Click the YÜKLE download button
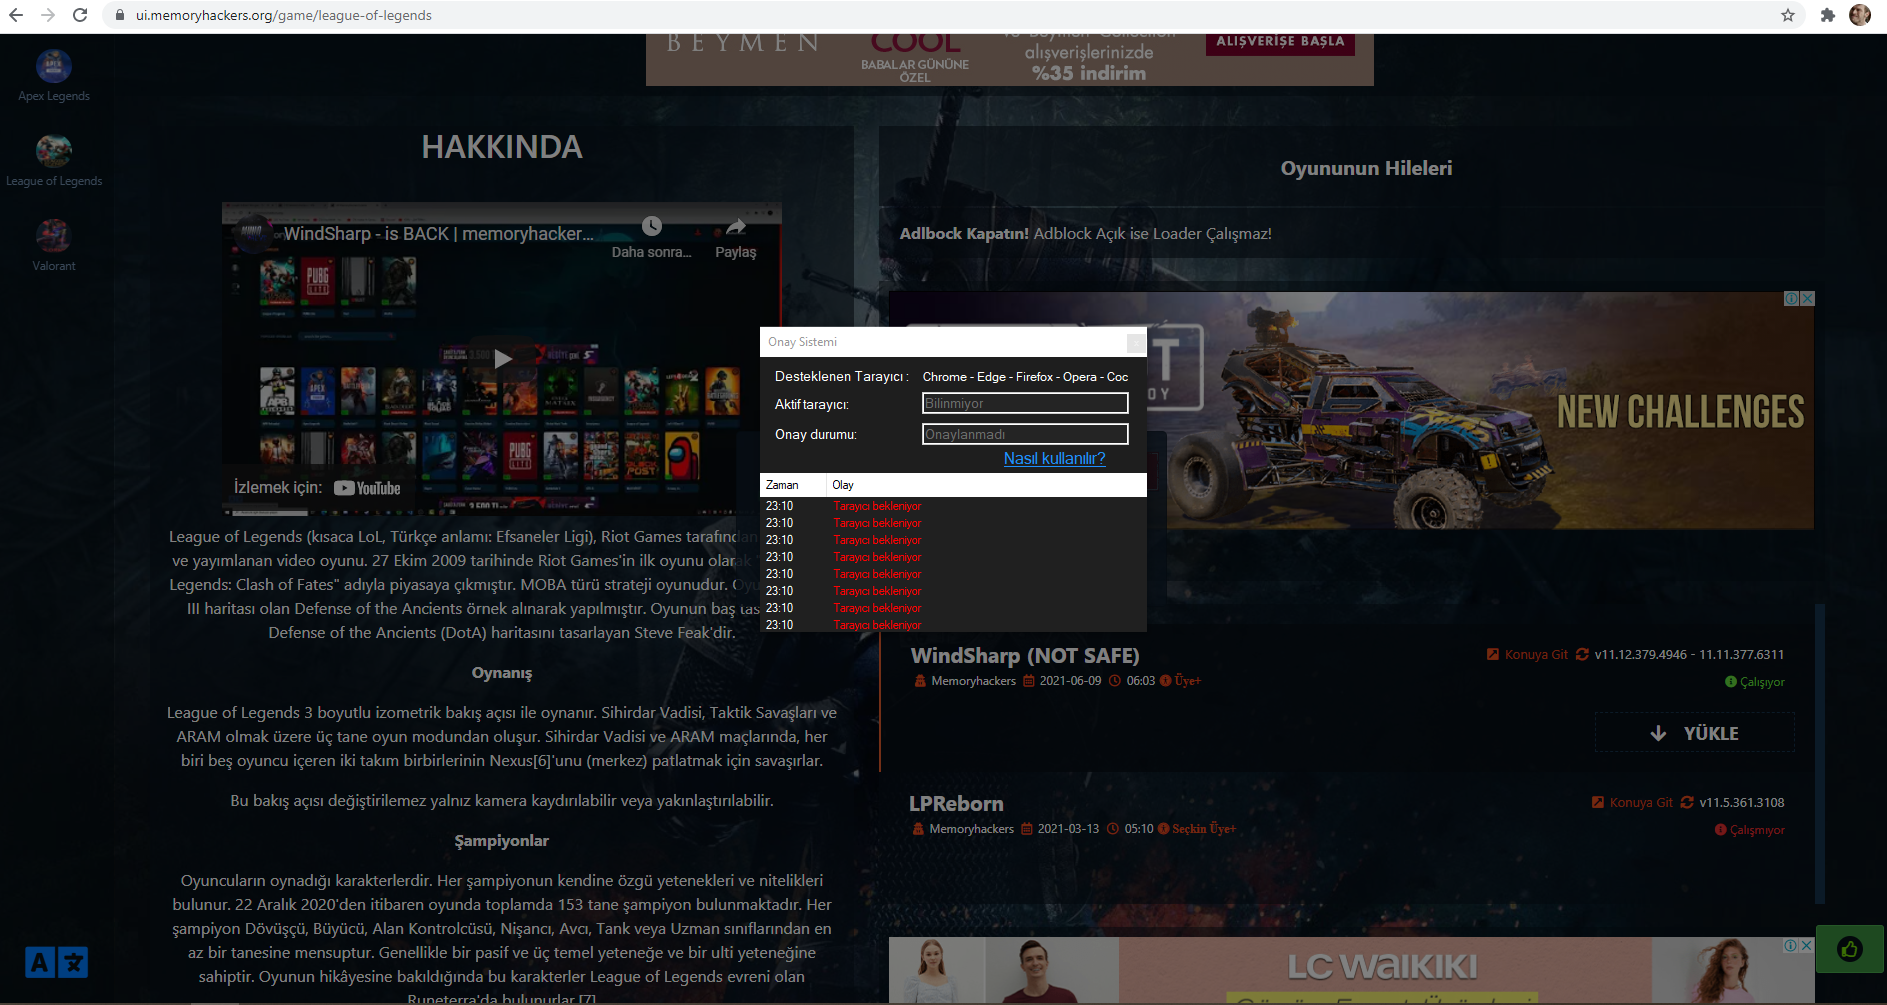The width and height of the screenshot is (1887, 1005). (1694, 733)
